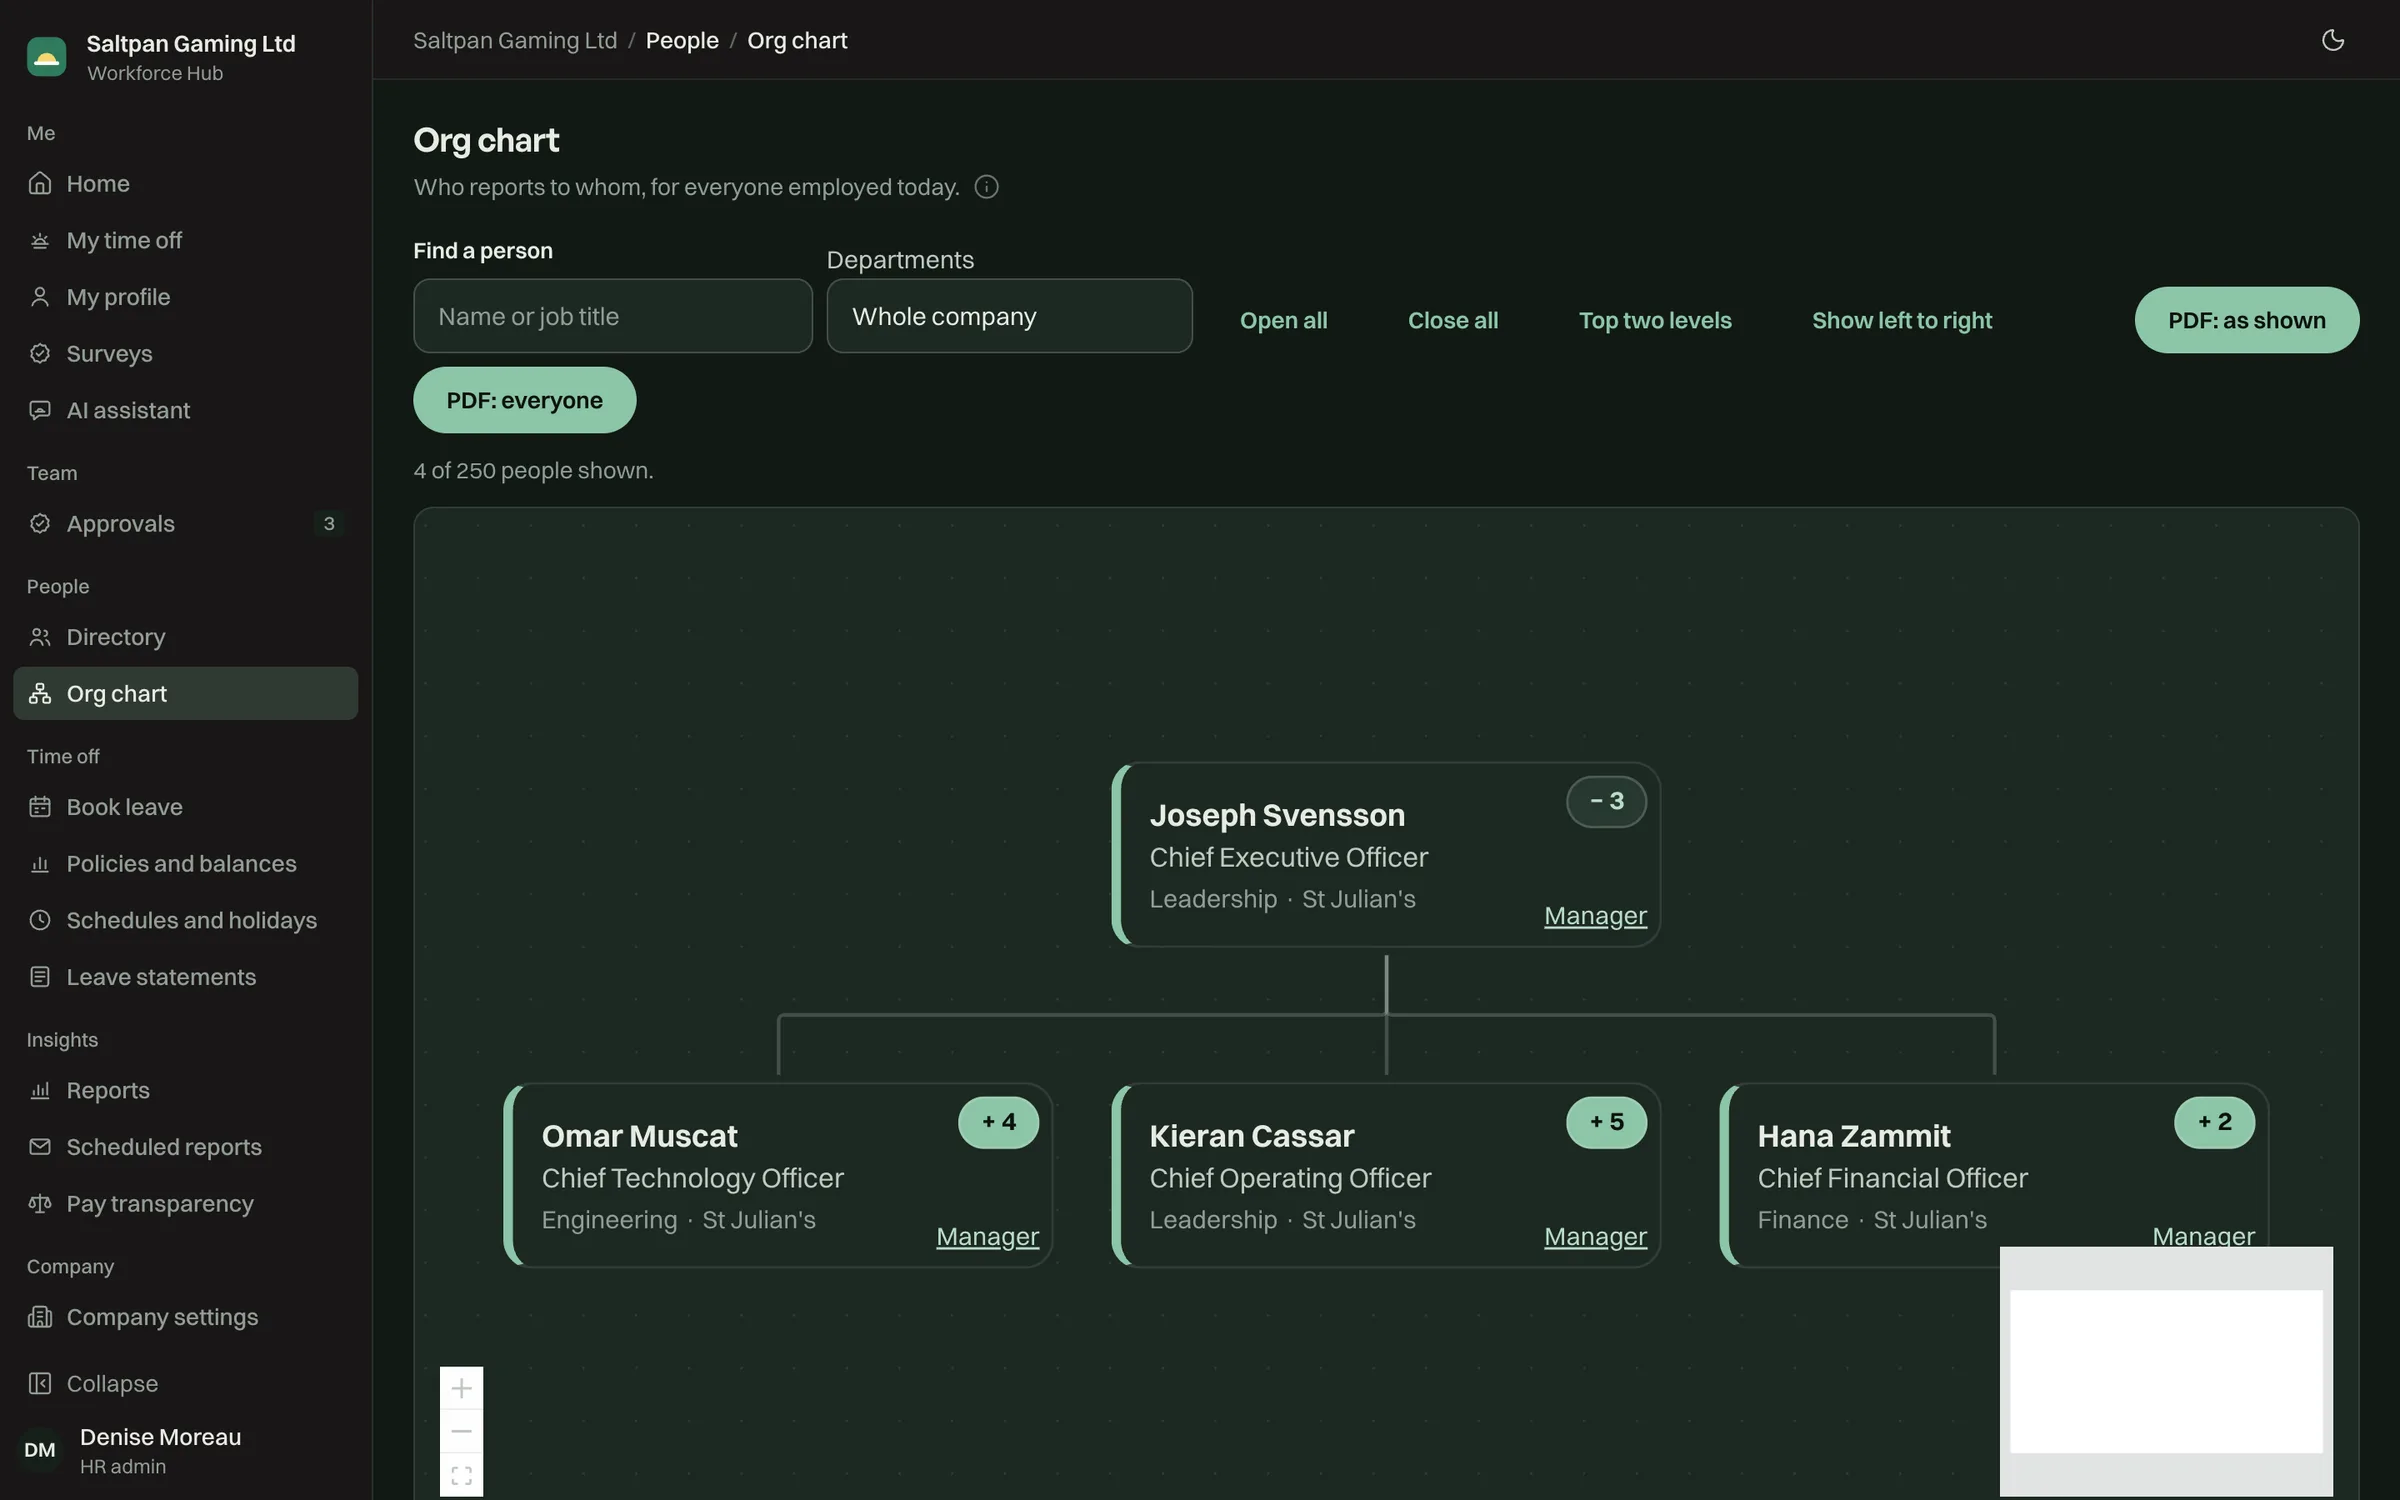Zoom in on the org chart
Screen dimensions: 2400x1500
point(461,1388)
